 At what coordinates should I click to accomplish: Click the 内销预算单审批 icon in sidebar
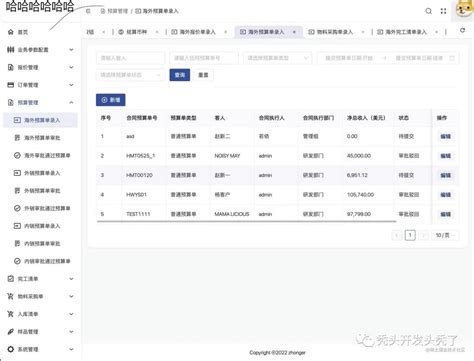(x=17, y=243)
